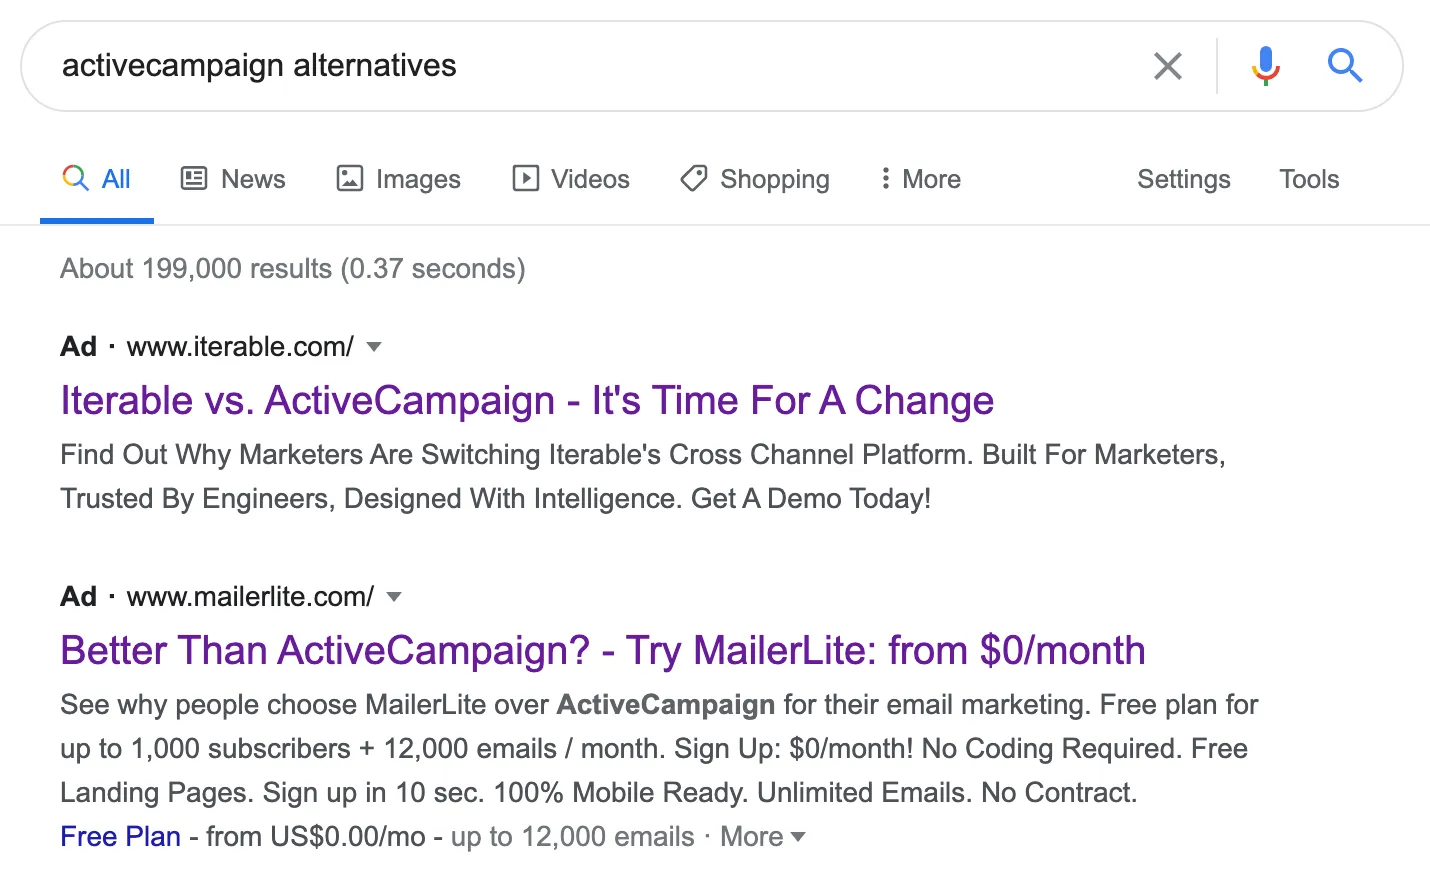Viewport: 1430px width, 878px height.
Task: Click the magnifying glass search icon
Action: point(1344,65)
